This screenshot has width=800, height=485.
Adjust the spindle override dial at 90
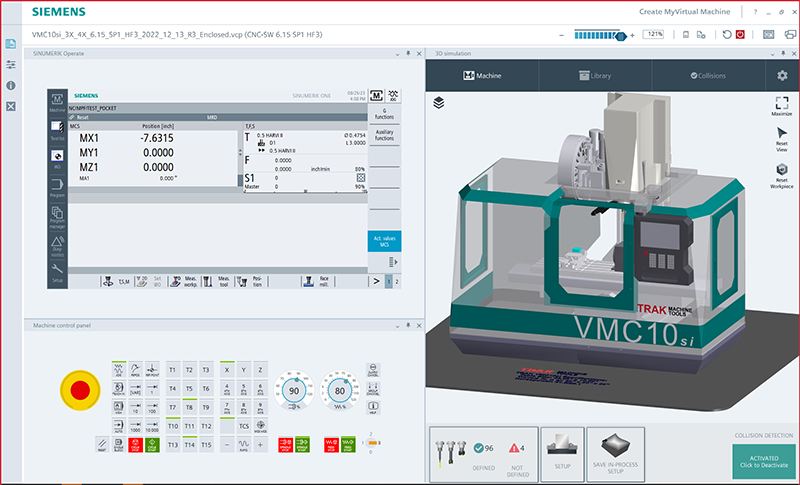tap(294, 391)
